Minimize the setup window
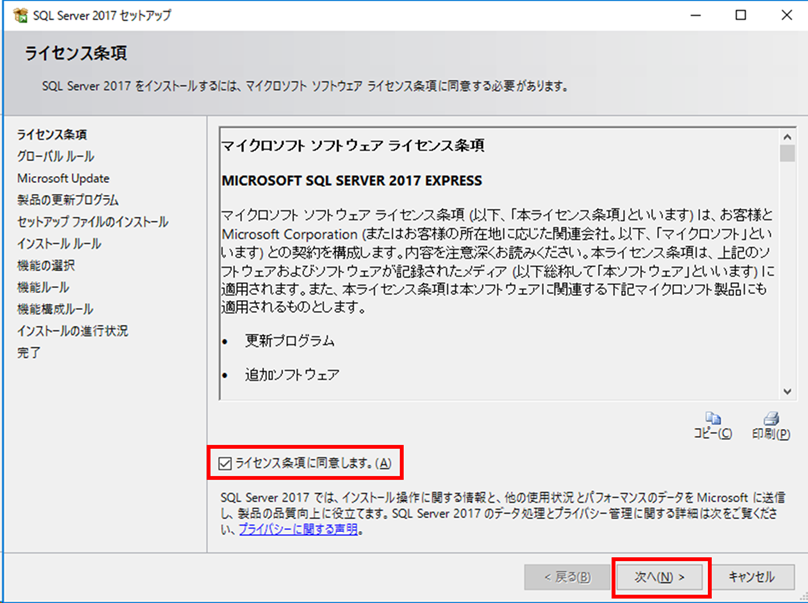The width and height of the screenshot is (808, 603). tap(696, 15)
